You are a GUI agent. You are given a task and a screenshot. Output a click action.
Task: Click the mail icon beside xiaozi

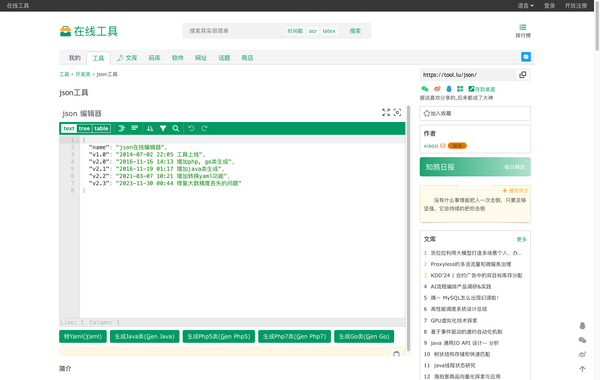pos(443,146)
